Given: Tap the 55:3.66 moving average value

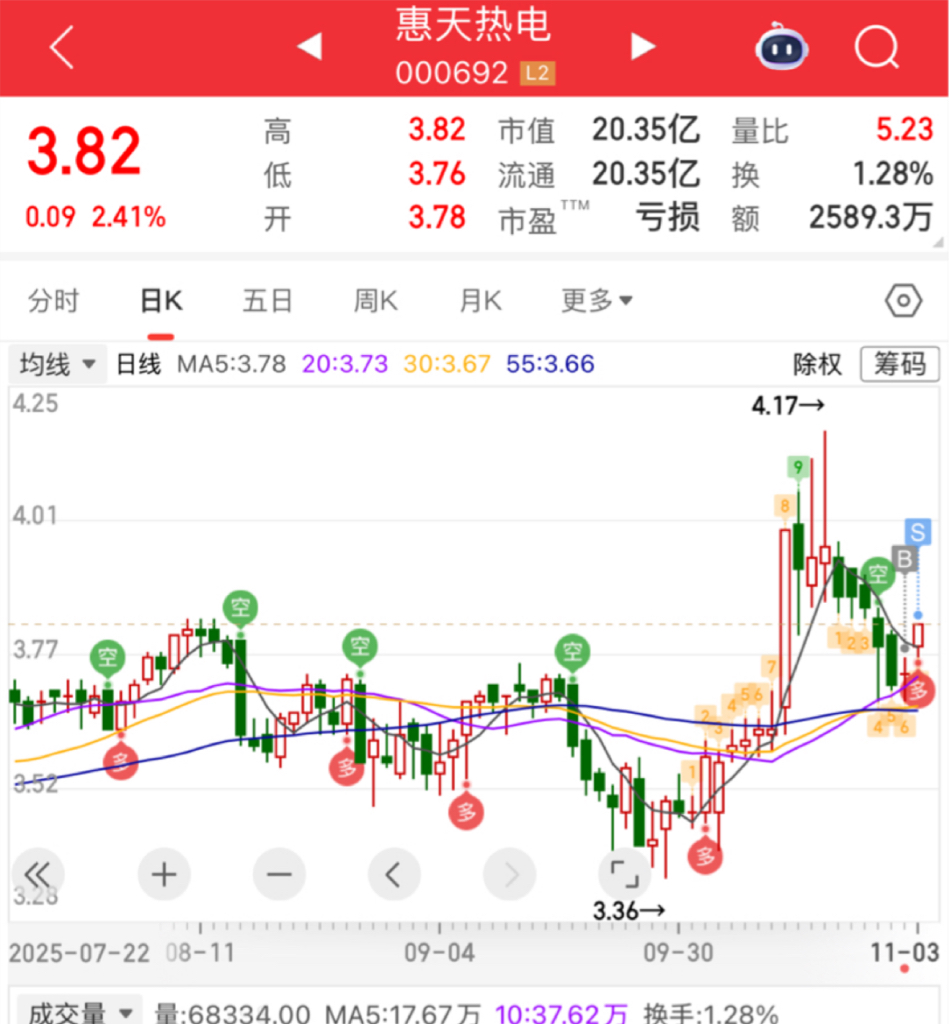Looking at the screenshot, I should click(551, 364).
